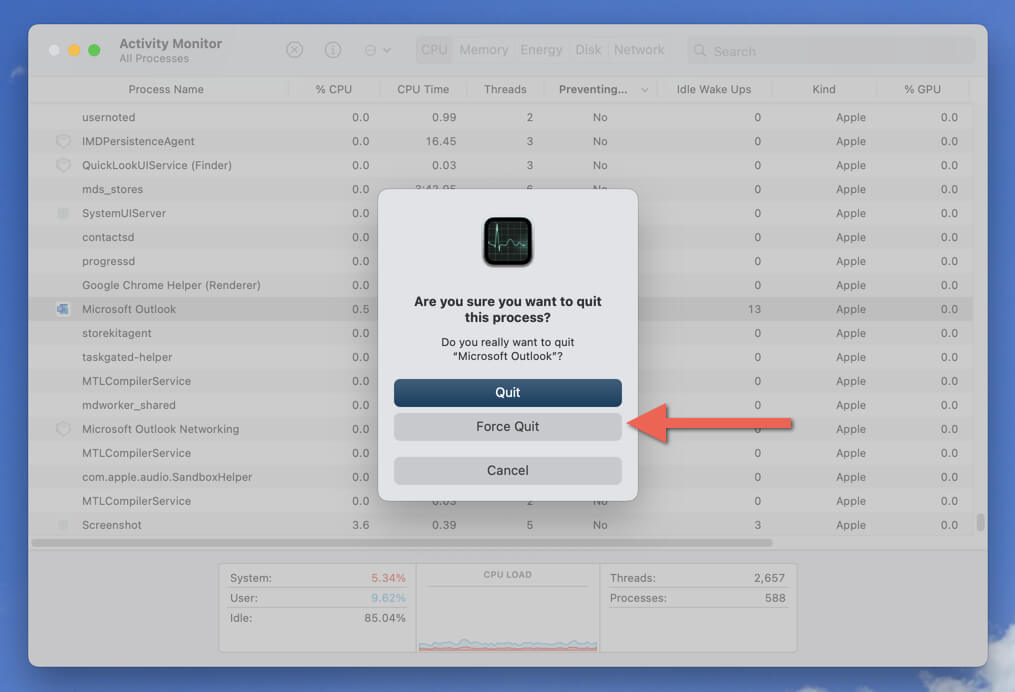Switch to the Energy tab

tap(541, 50)
